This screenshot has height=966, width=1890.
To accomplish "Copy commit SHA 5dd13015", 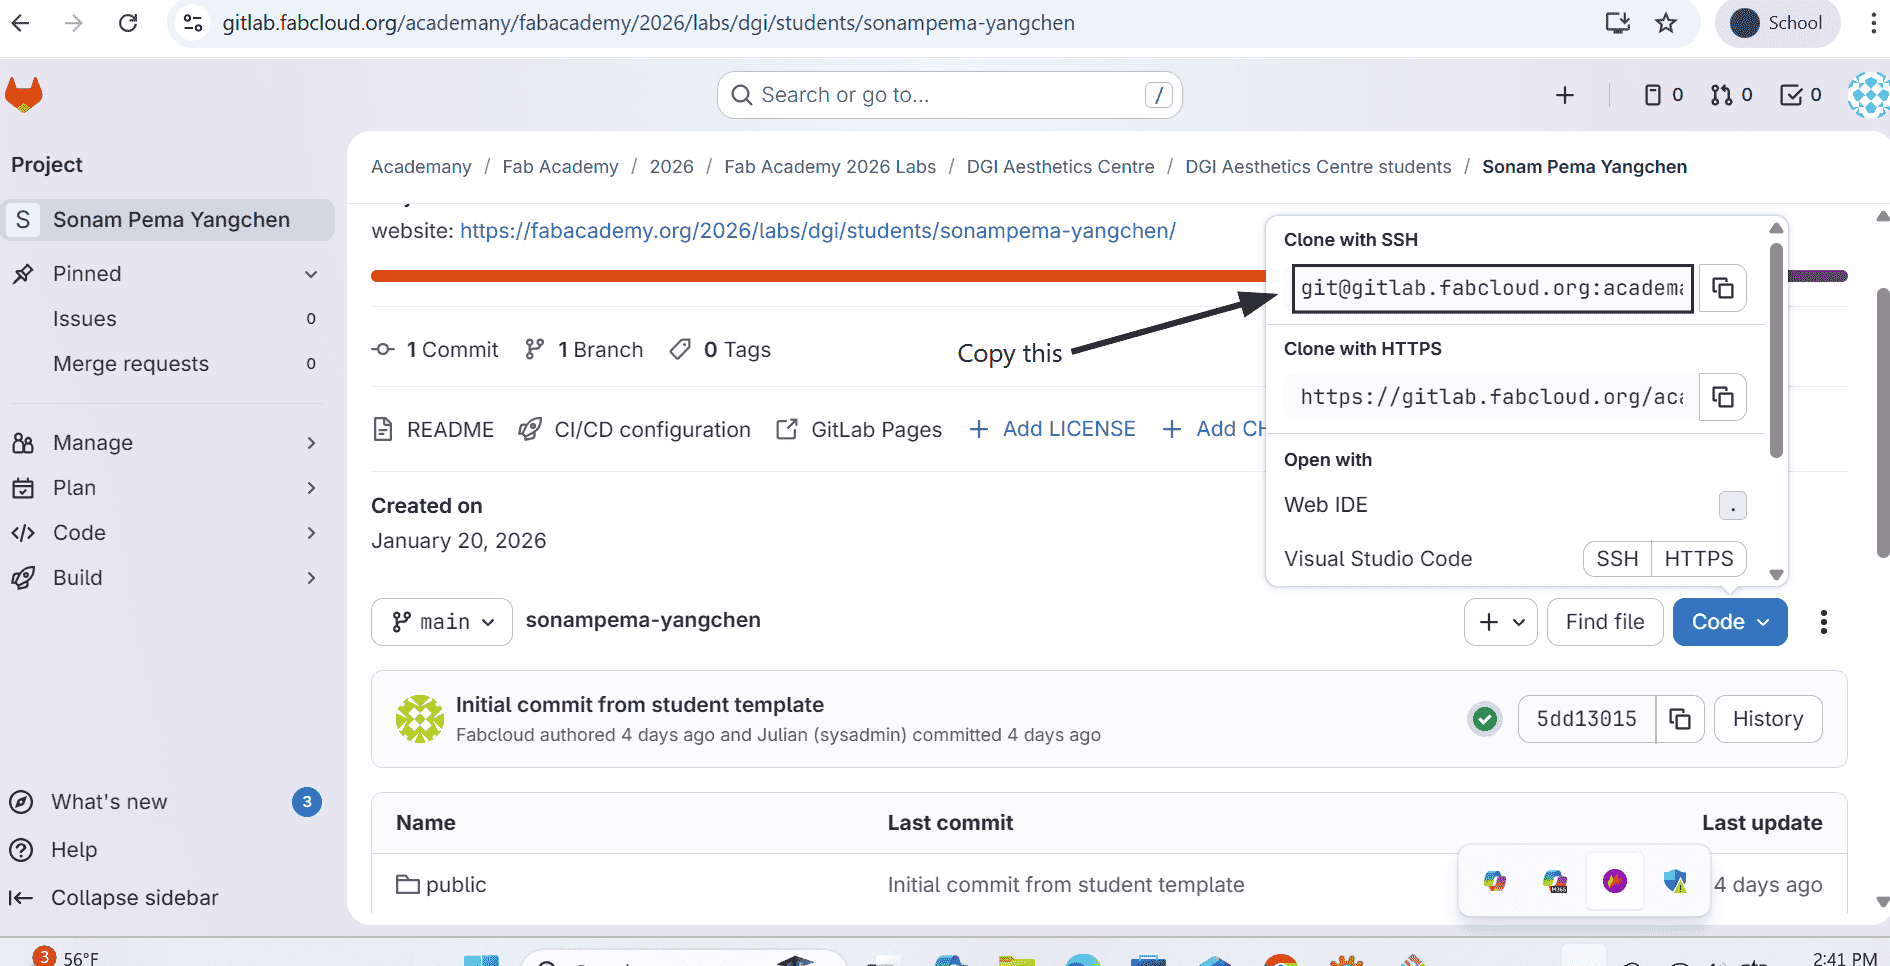I will [1680, 719].
